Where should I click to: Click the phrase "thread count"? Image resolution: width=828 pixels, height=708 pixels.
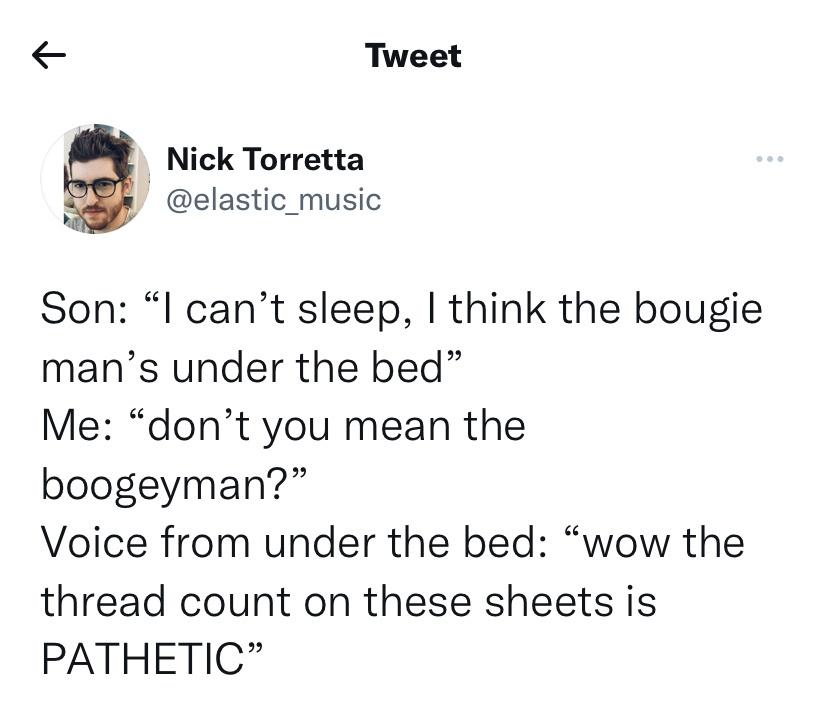click(x=166, y=603)
